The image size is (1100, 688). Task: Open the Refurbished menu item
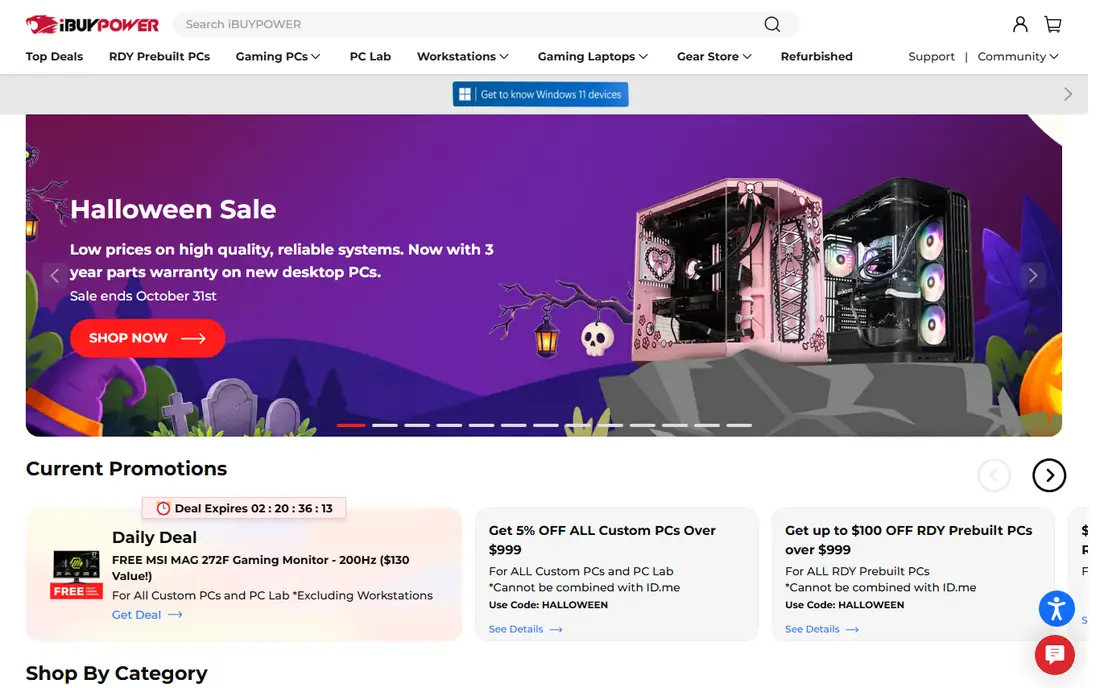817,56
